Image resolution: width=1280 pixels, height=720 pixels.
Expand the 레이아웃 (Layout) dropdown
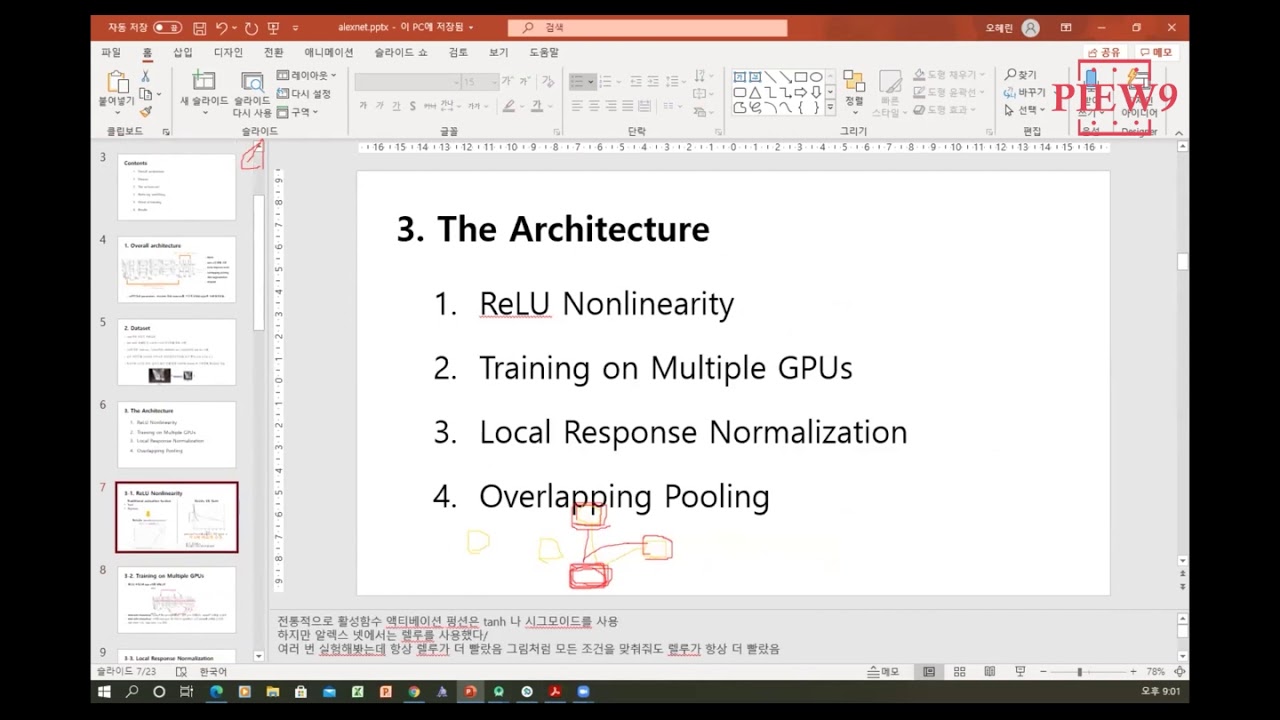(x=306, y=76)
